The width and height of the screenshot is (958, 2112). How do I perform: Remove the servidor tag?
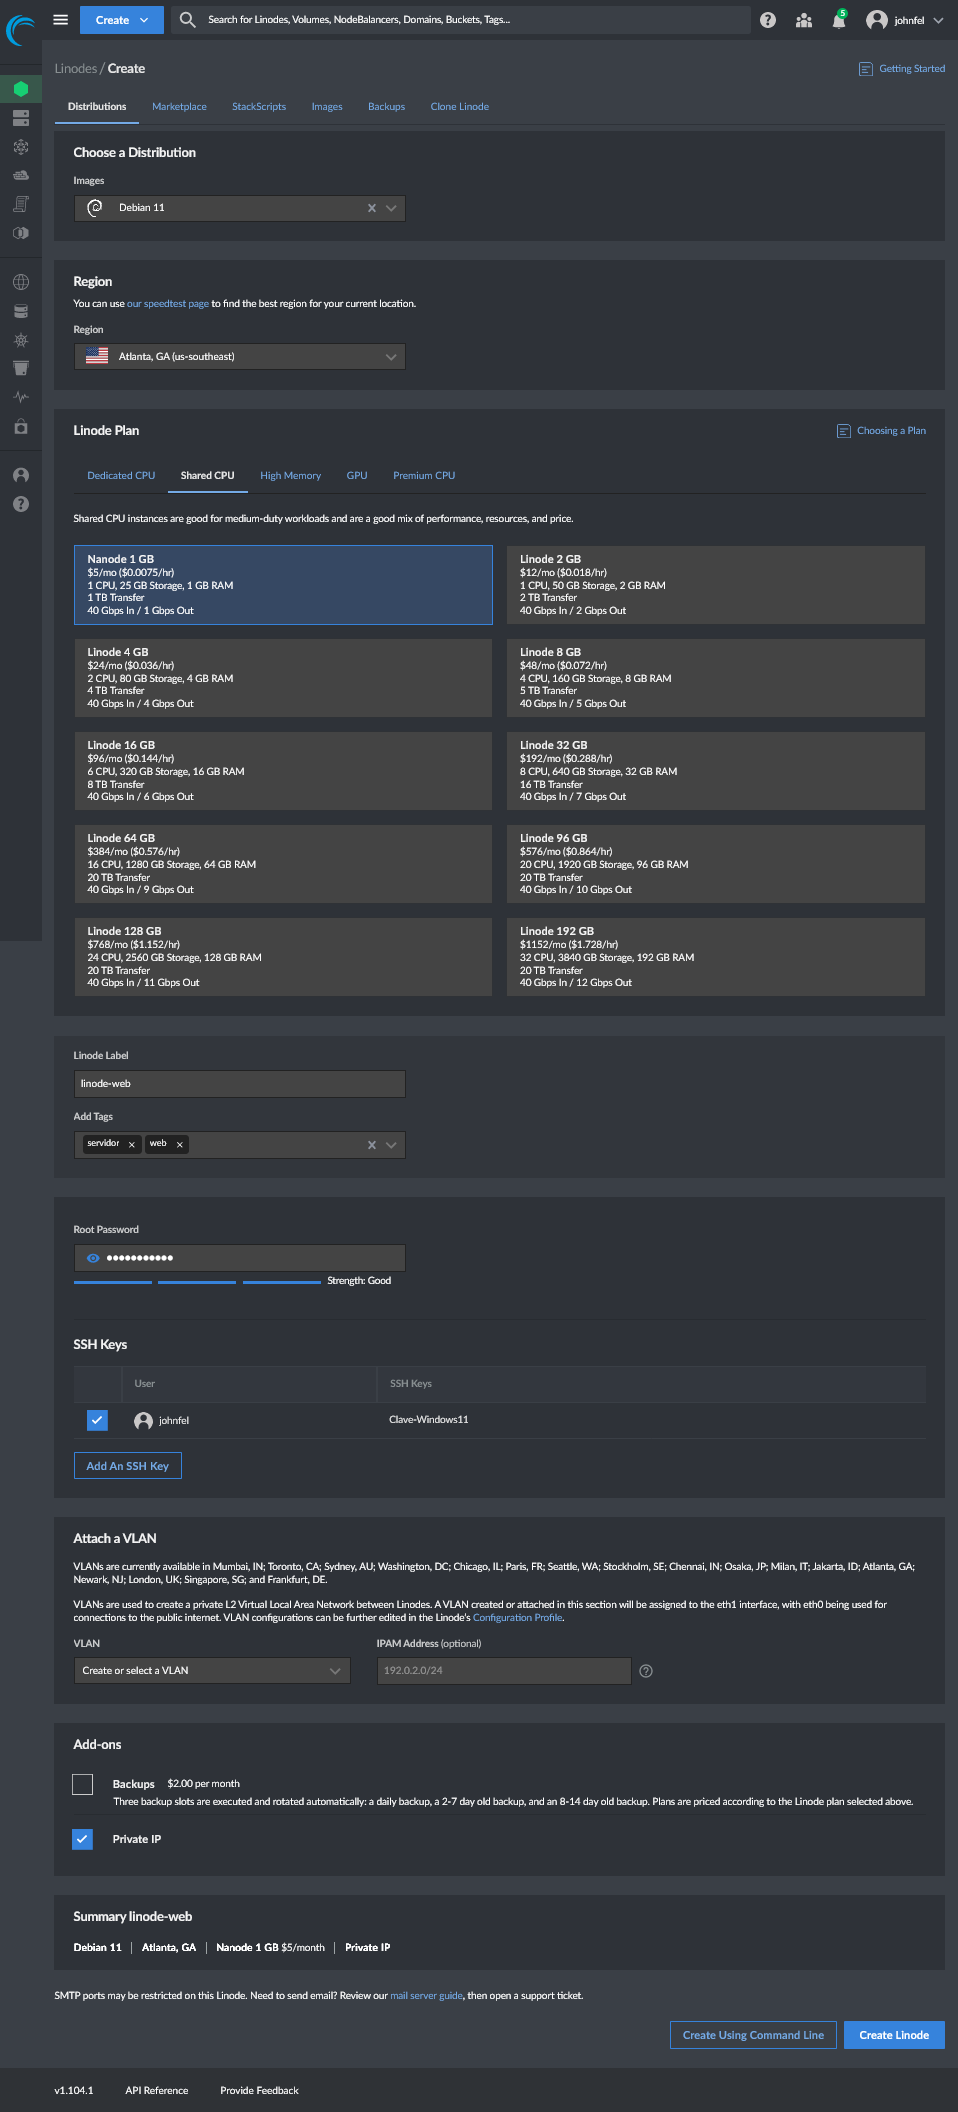click(132, 1145)
